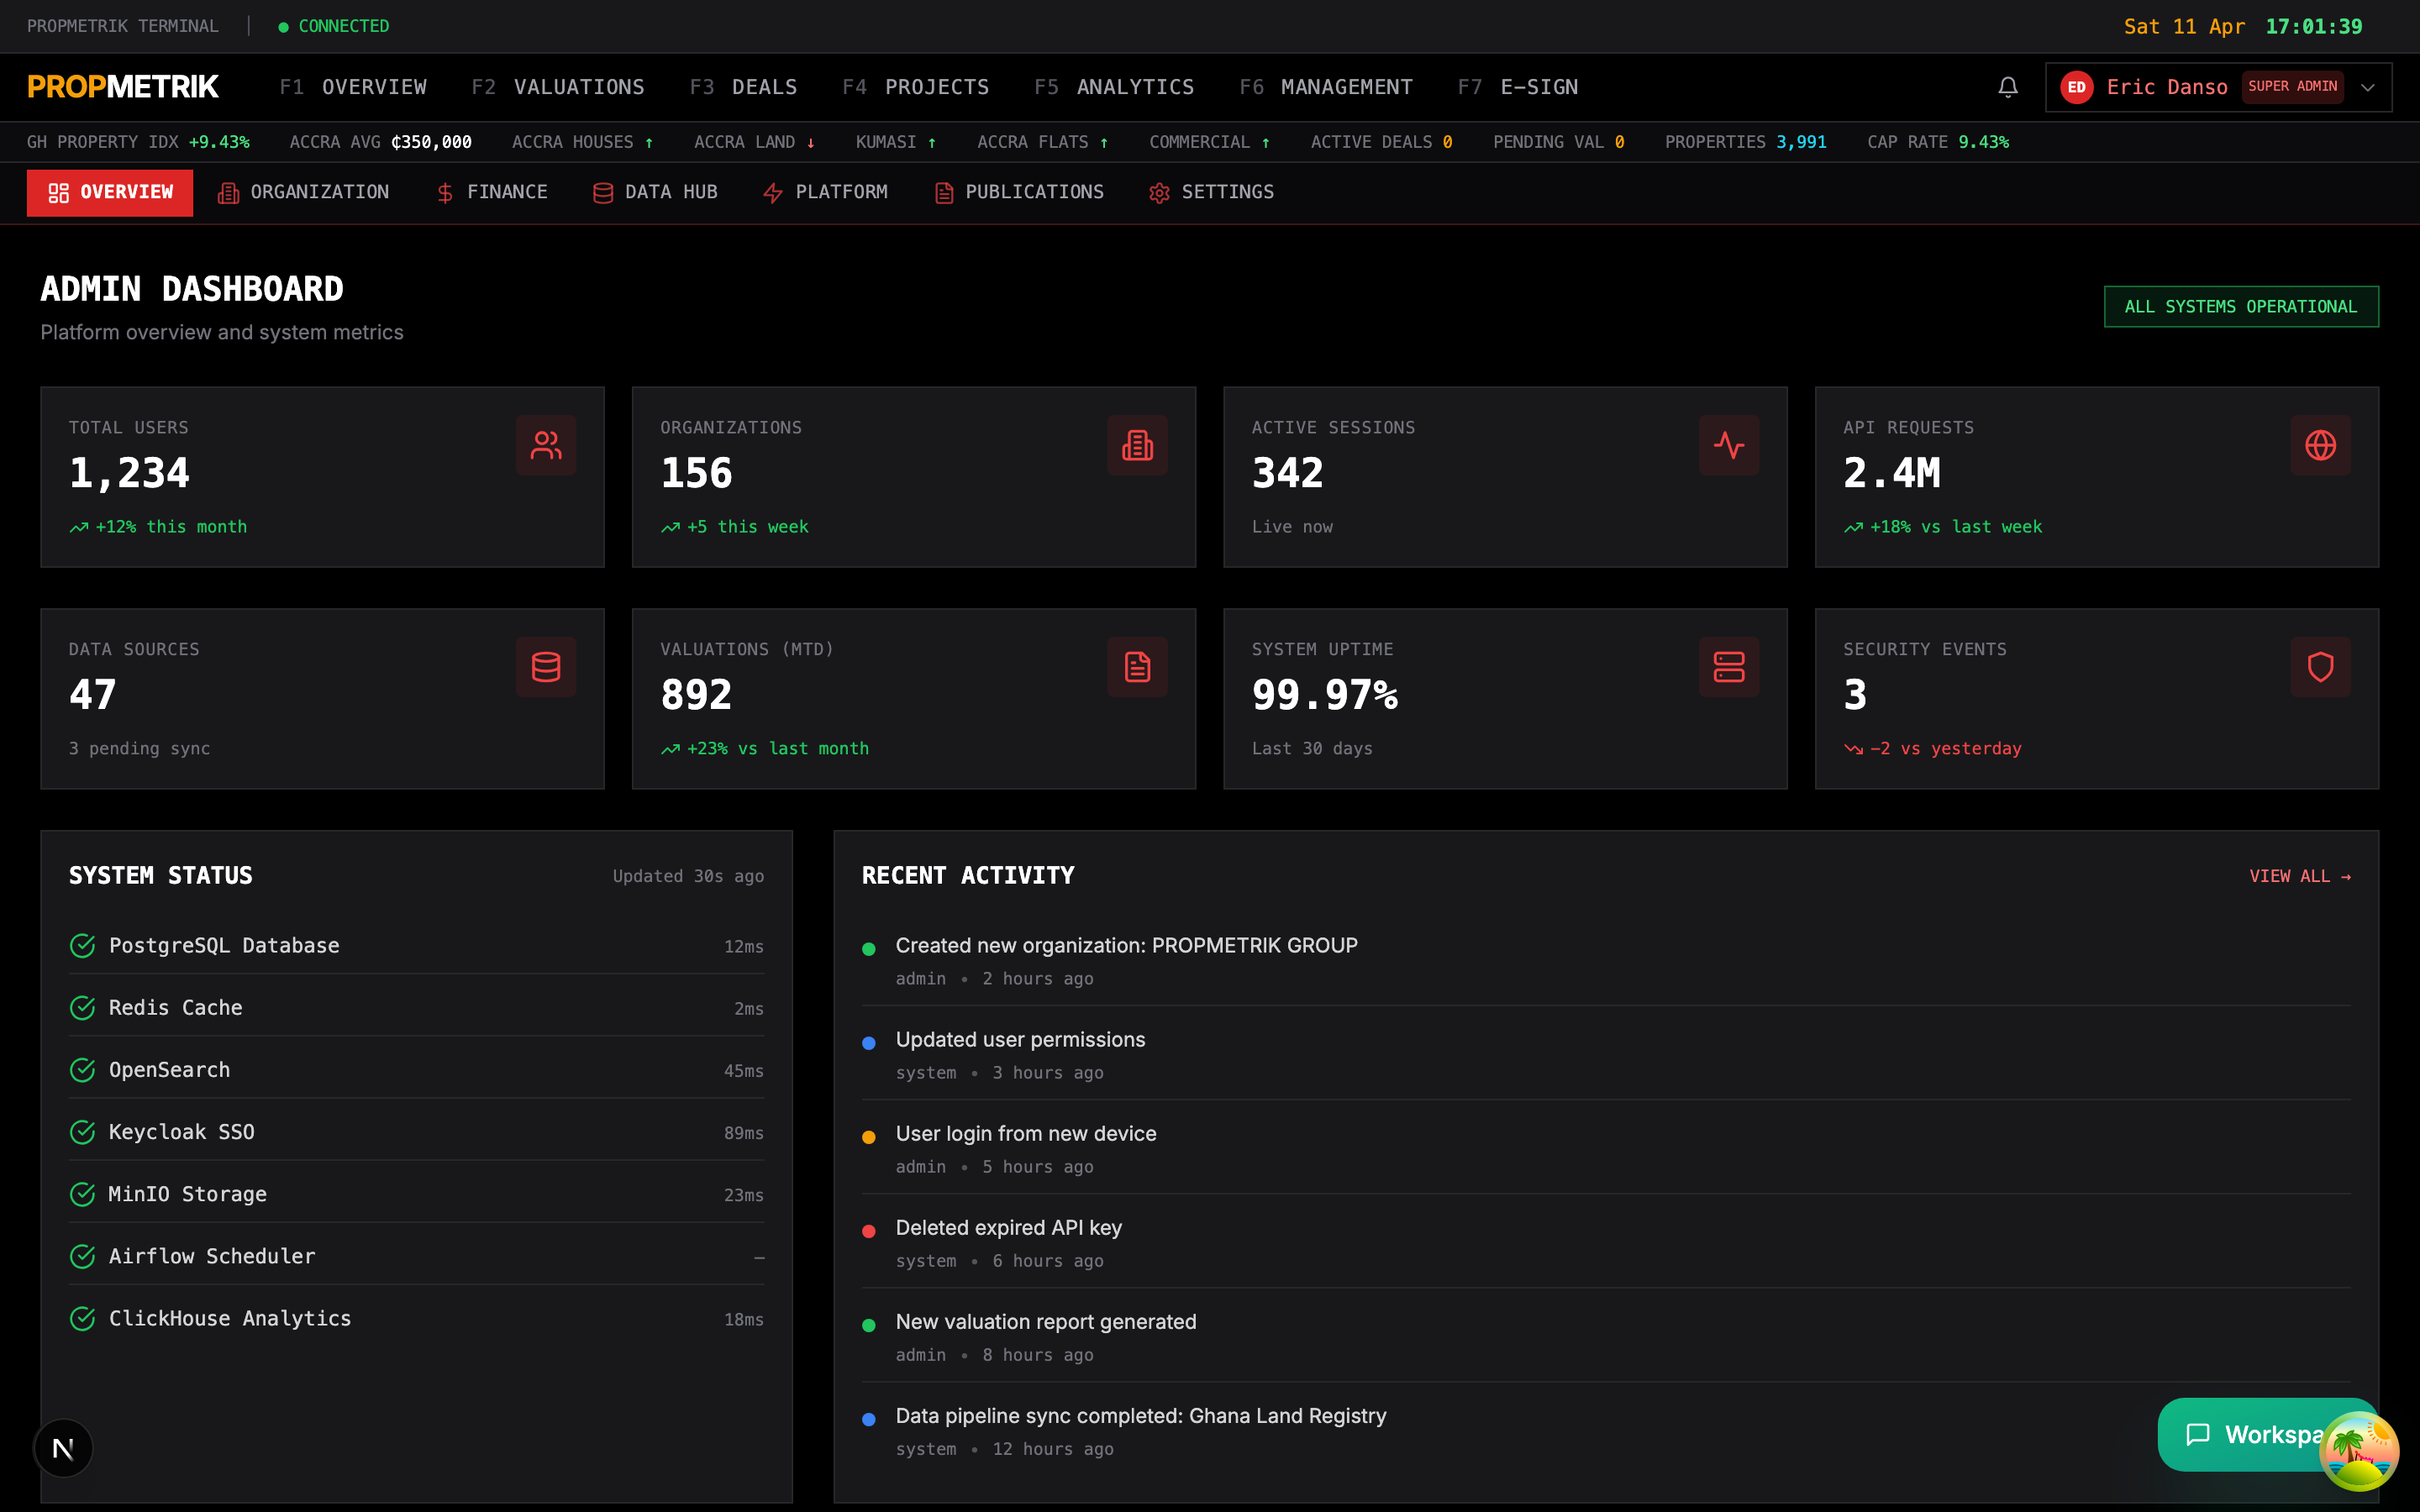Click the PROPMETRIK logo

coord(123,87)
